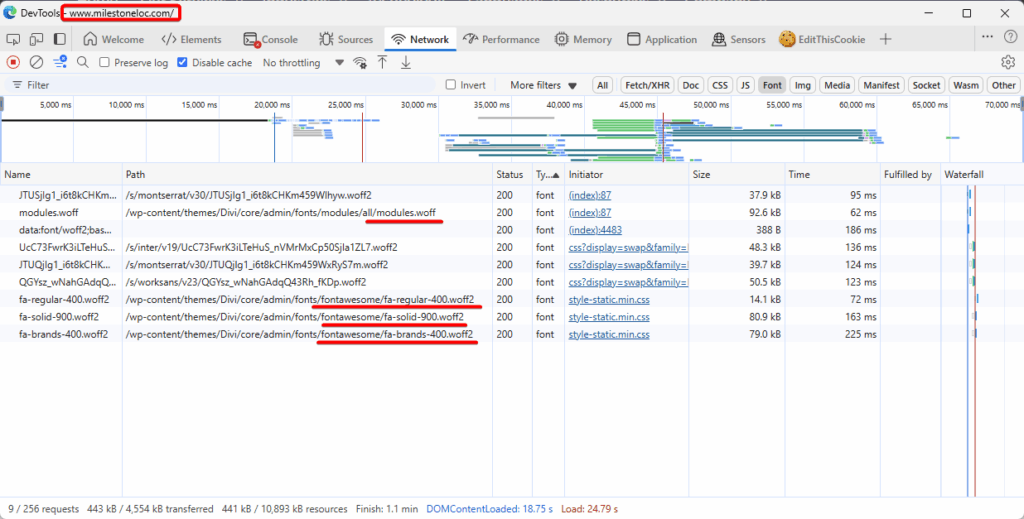Open style-static.min.css initiator for fa-regular-400.woff2
Viewport: 1024px width, 519px height.
[x=609, y=300]
